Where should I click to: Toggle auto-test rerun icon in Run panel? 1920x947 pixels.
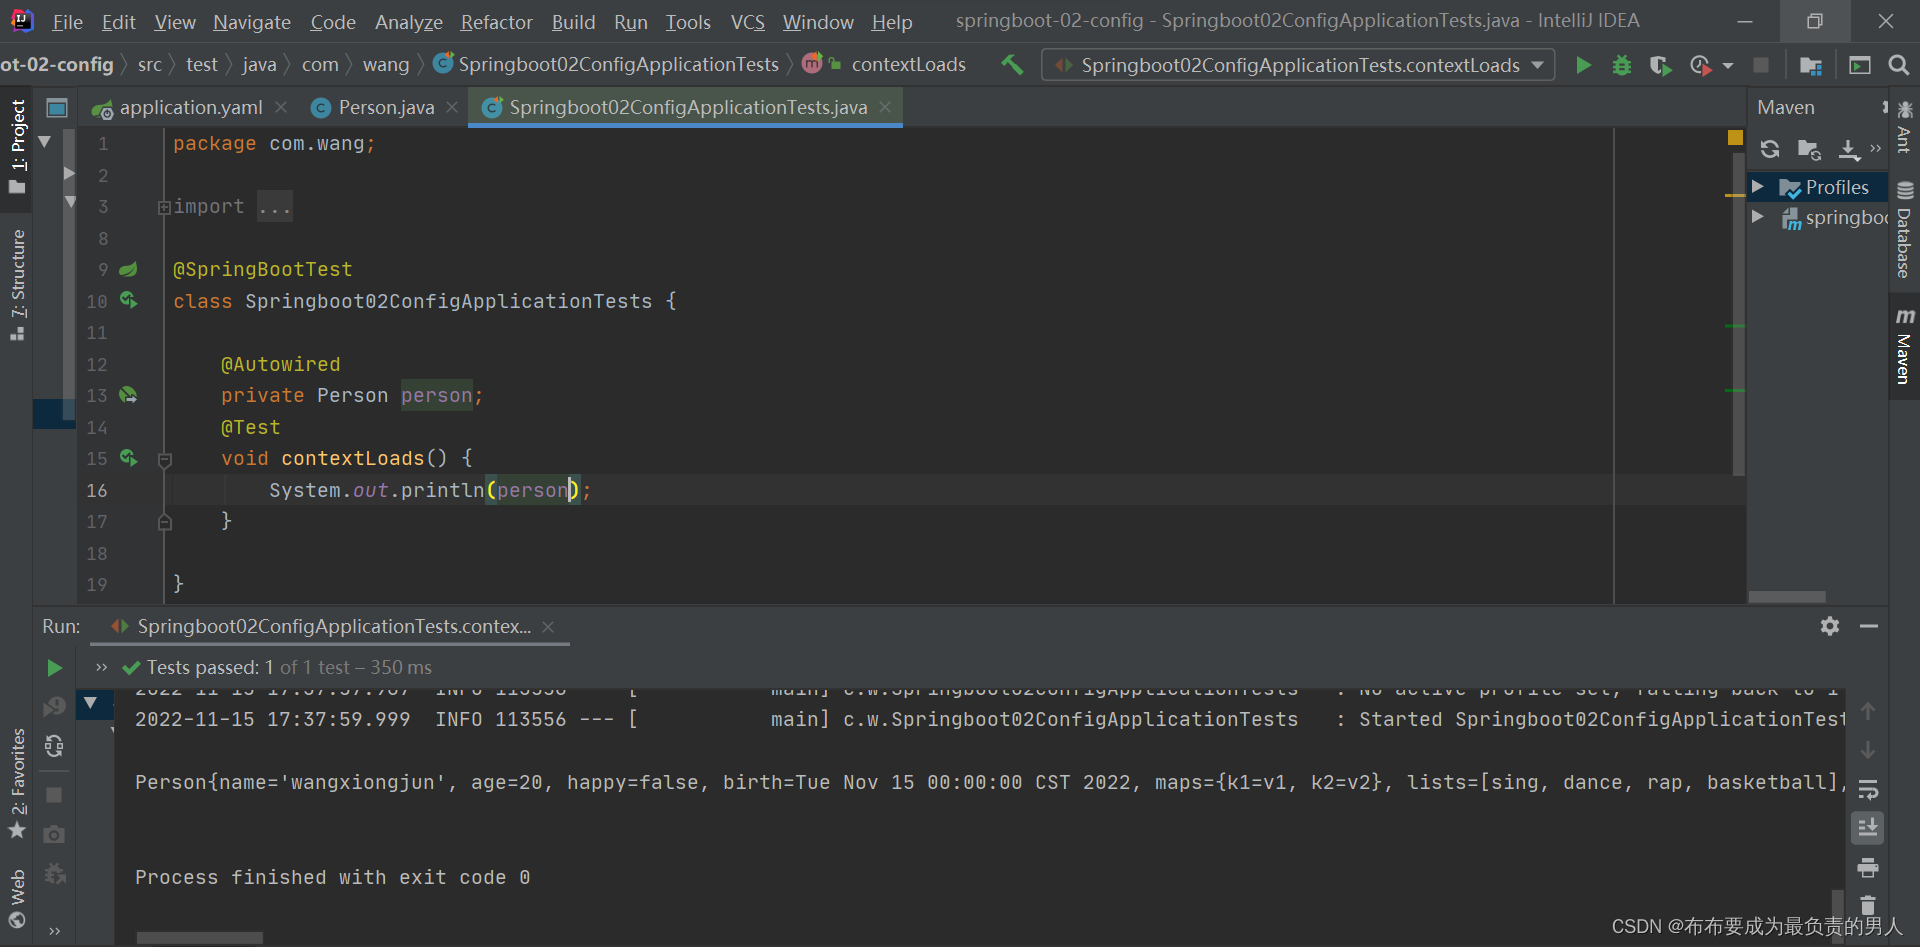pos(55,746)
